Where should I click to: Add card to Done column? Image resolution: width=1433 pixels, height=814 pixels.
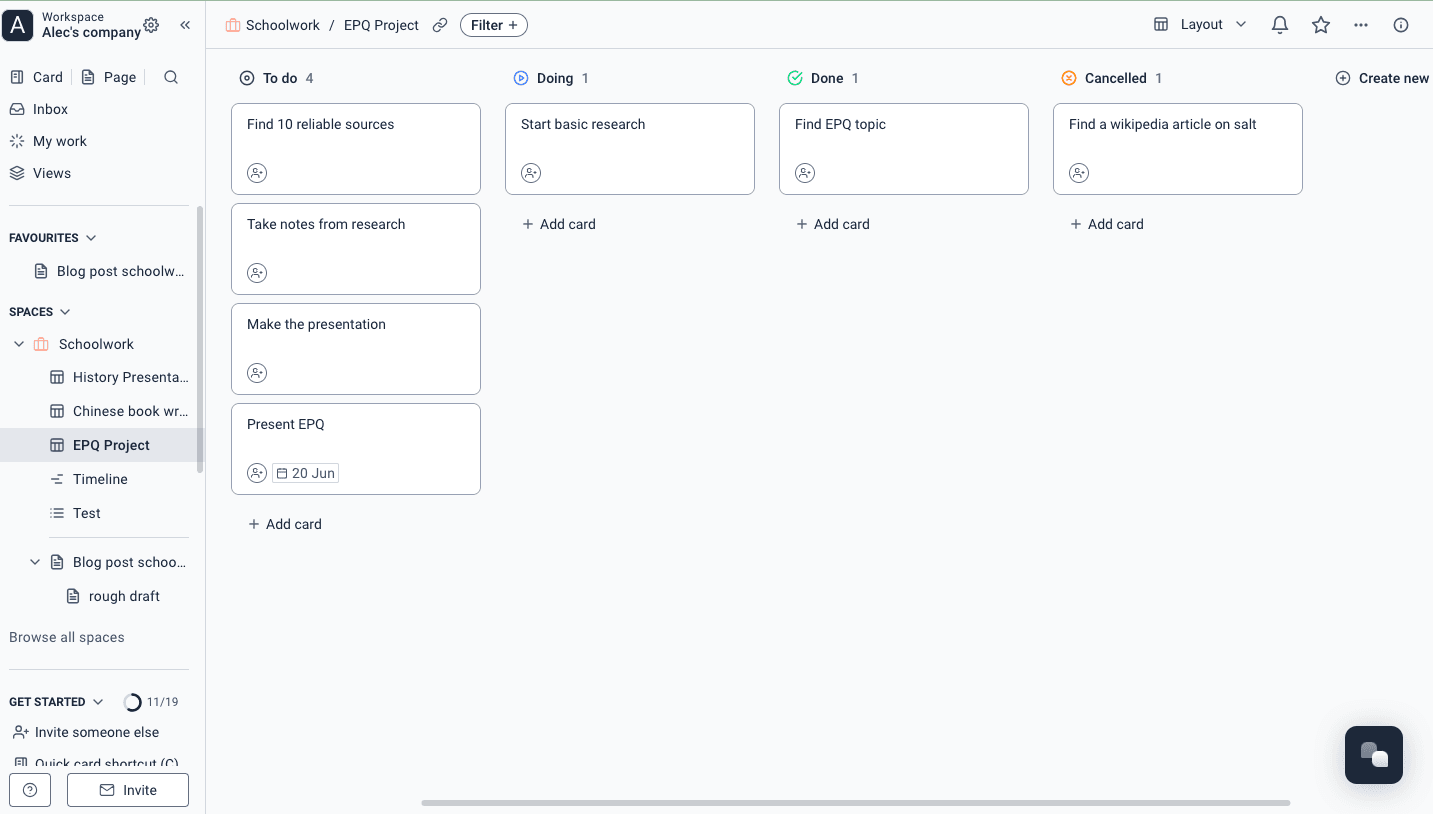point(833,224)
